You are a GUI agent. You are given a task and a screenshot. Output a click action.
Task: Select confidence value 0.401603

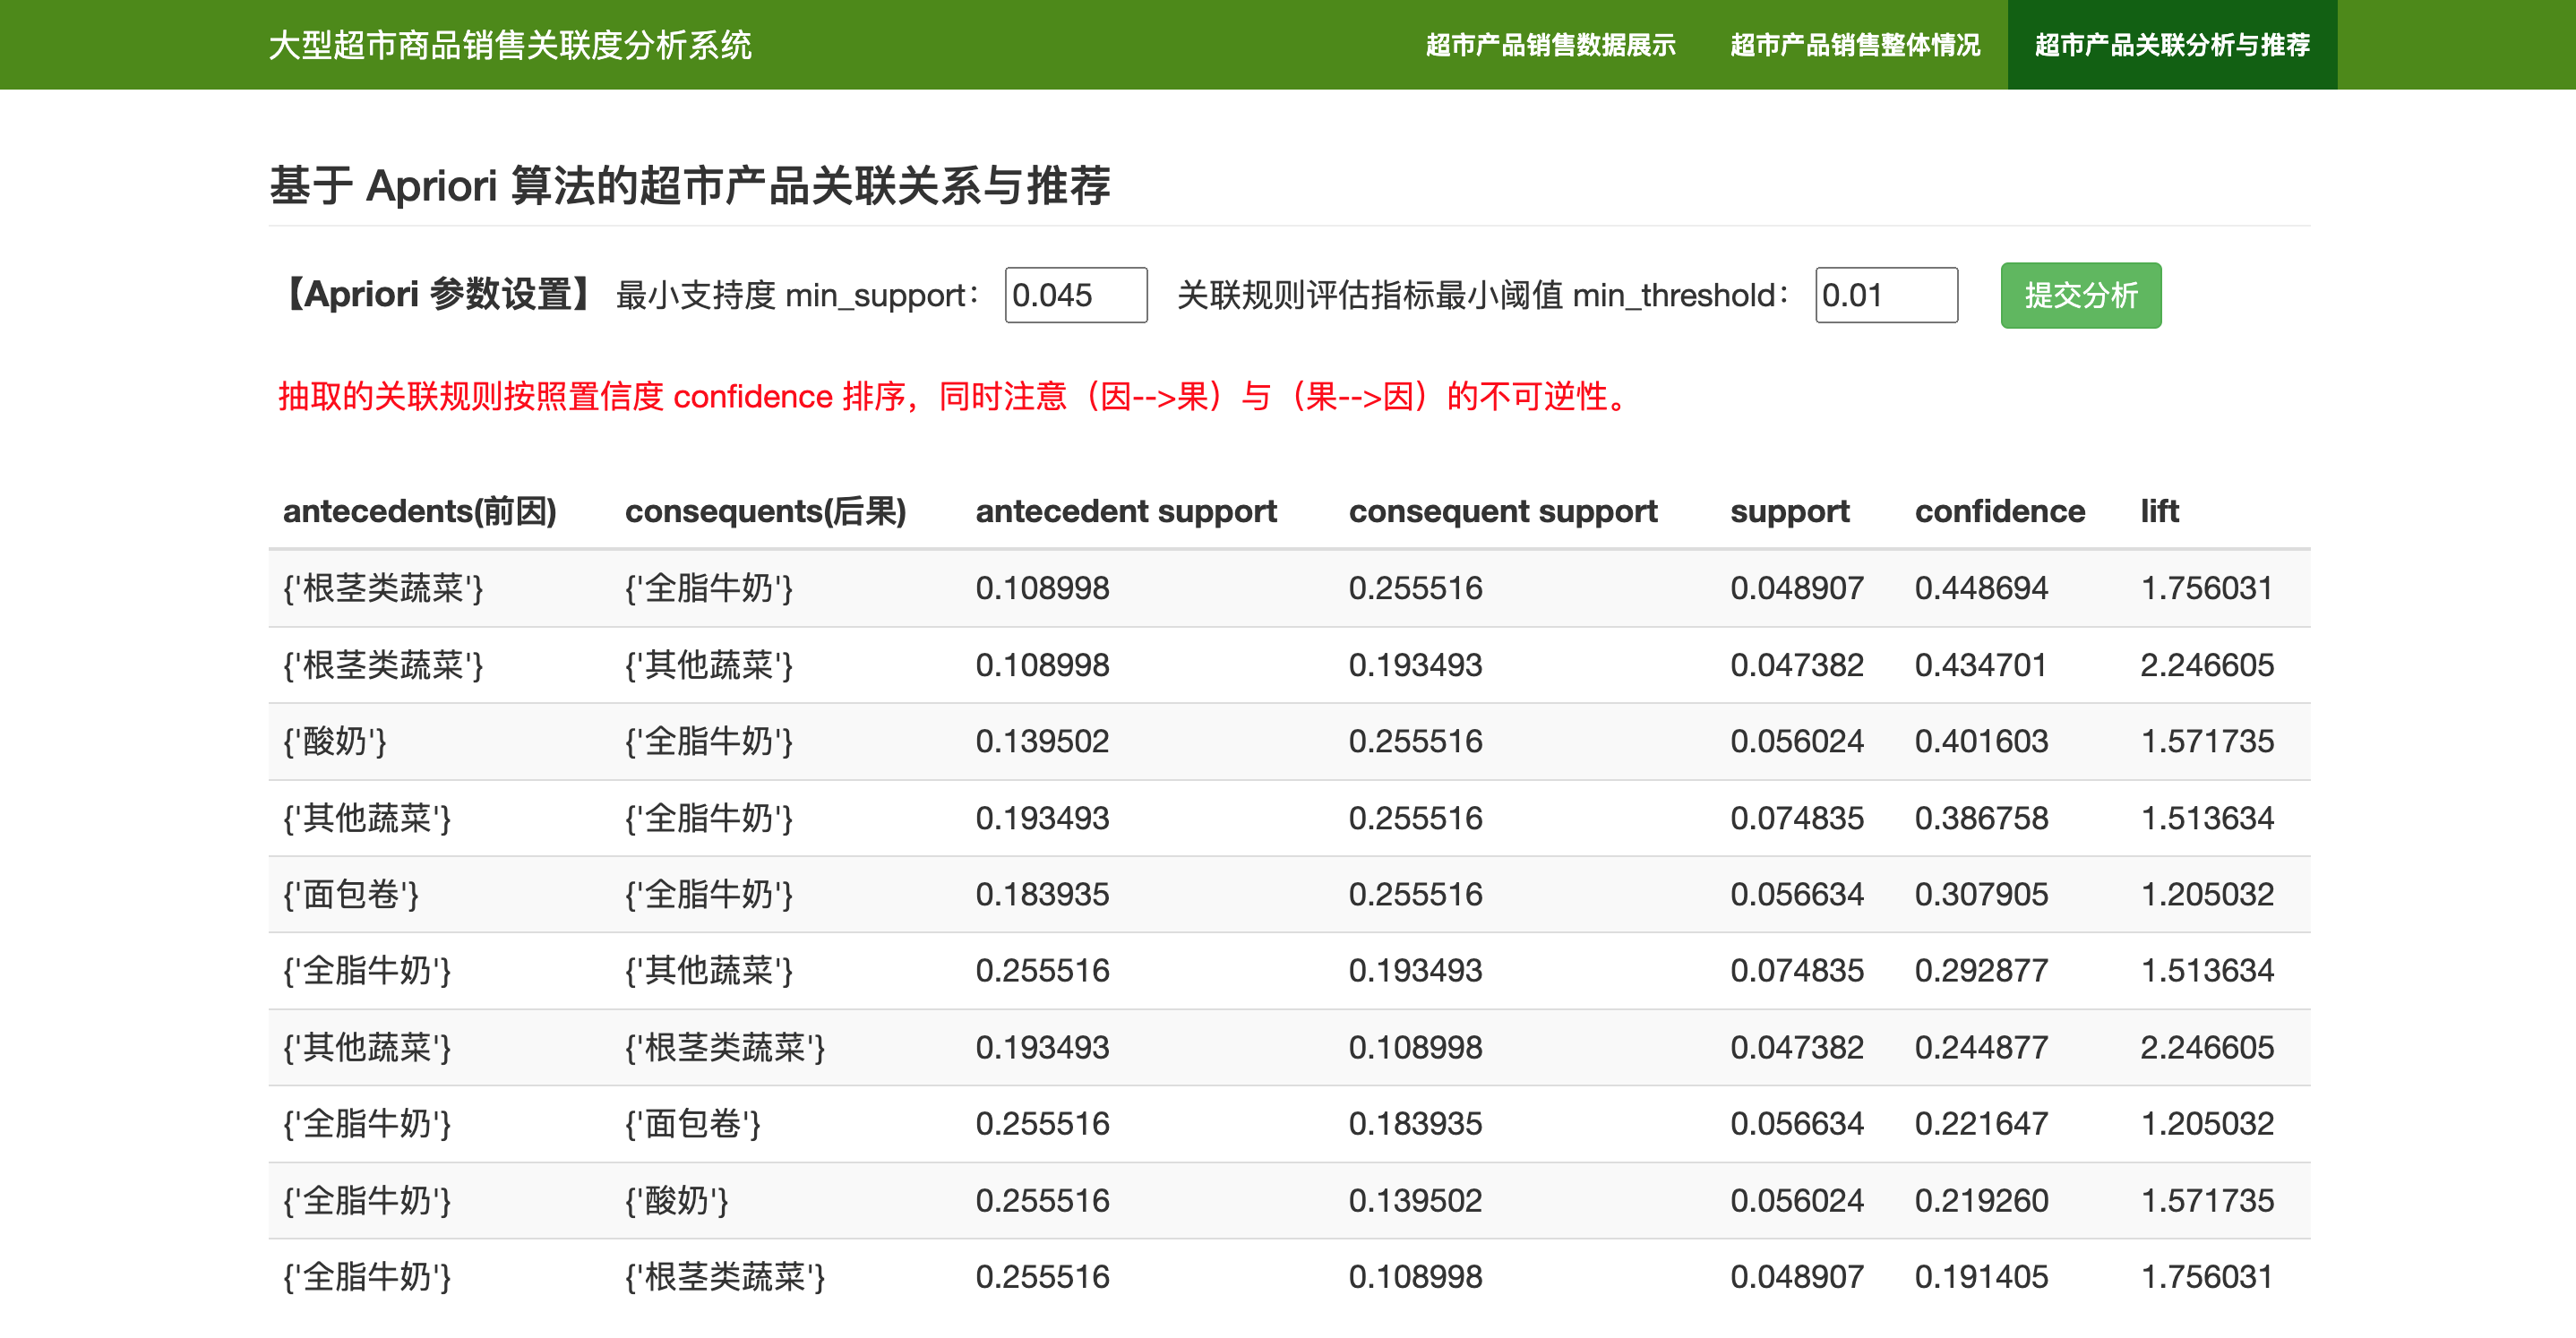(x=1981, y=741)
